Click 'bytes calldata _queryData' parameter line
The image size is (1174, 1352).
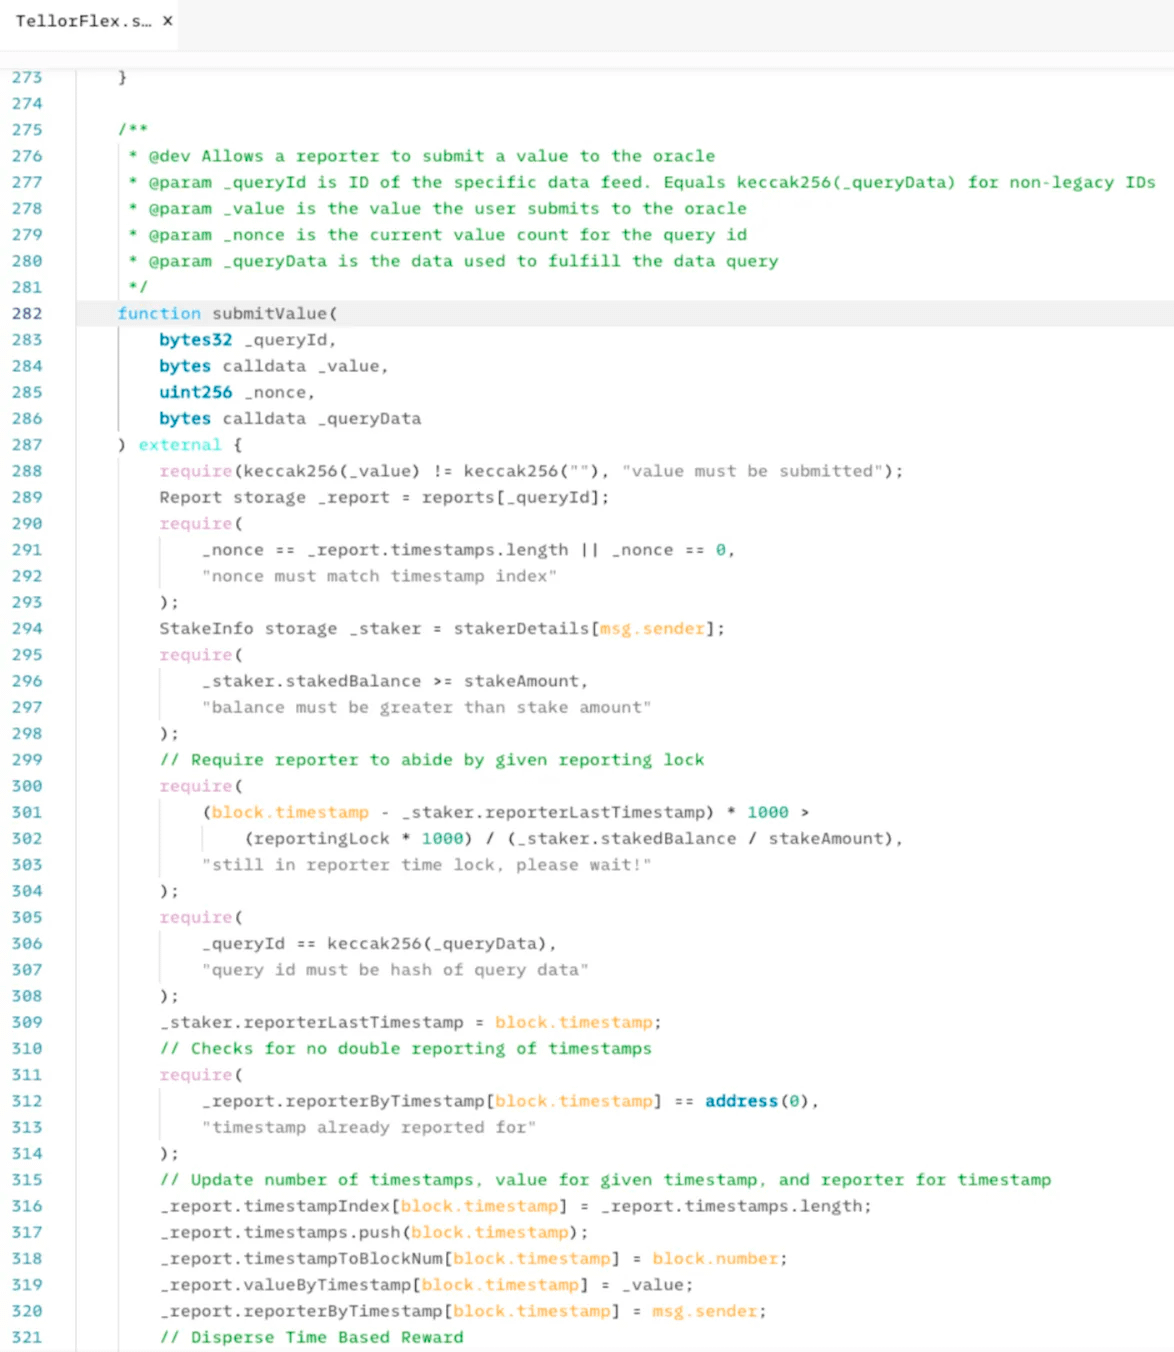pos(290,418)
